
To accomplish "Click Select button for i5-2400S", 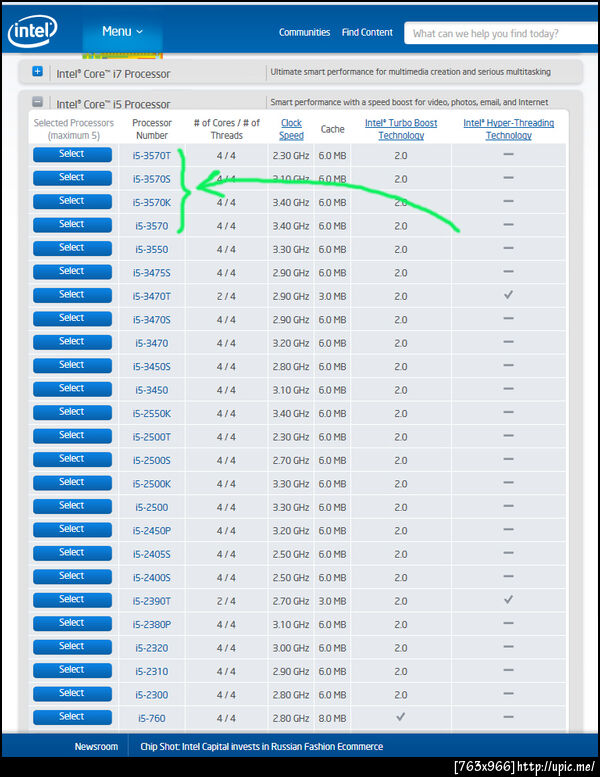I will (72, 576).
